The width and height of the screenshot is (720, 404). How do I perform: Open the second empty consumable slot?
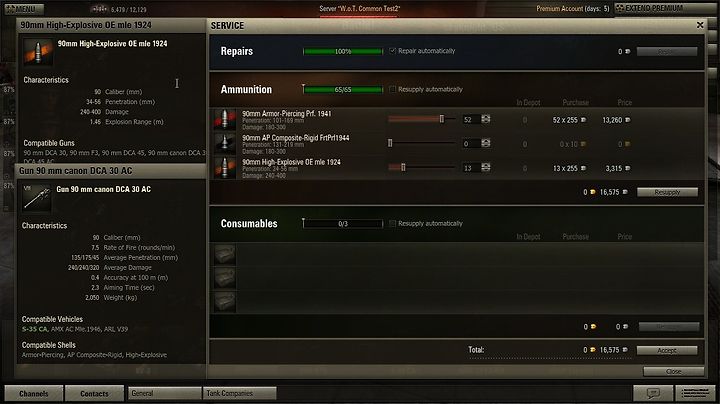pos(225,278)
